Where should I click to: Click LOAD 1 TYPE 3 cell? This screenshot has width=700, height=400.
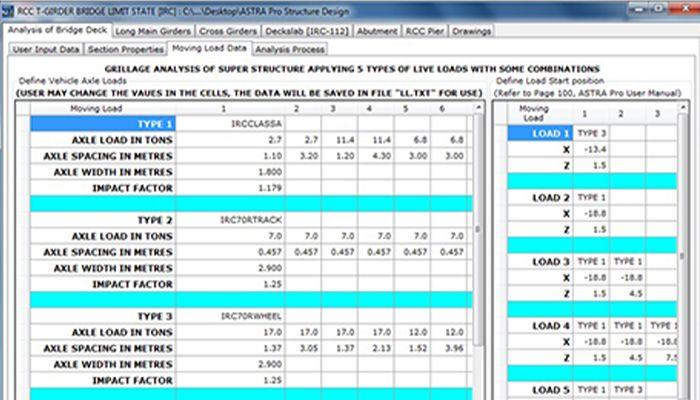591,133
